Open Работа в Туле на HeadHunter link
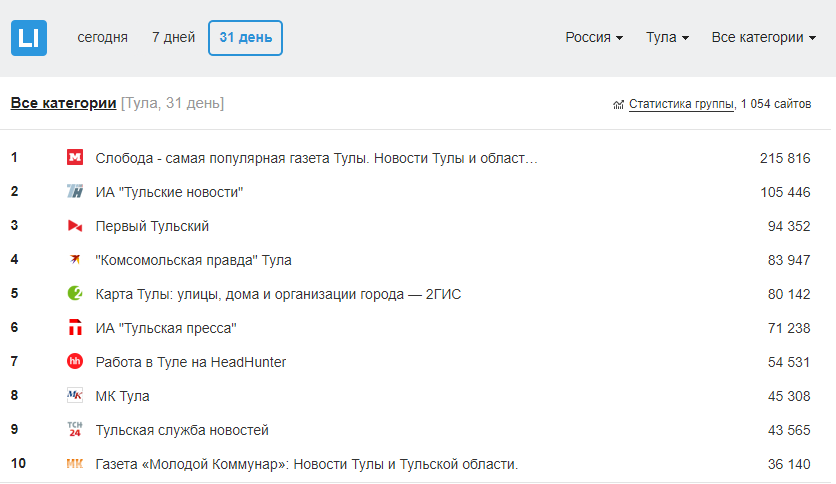Viewport: 836px width, 484px height. point(191,362)
